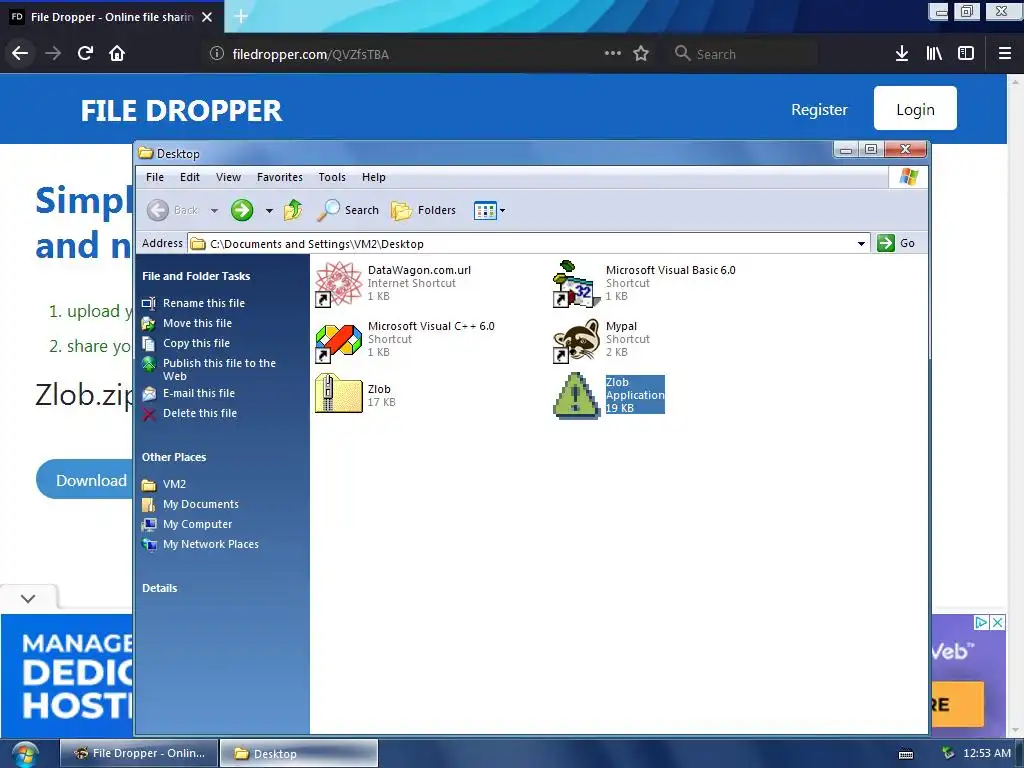Screen dimensions: 1024x768
Task: Click the Login button on File Dropper
Action: pos(915,108)
